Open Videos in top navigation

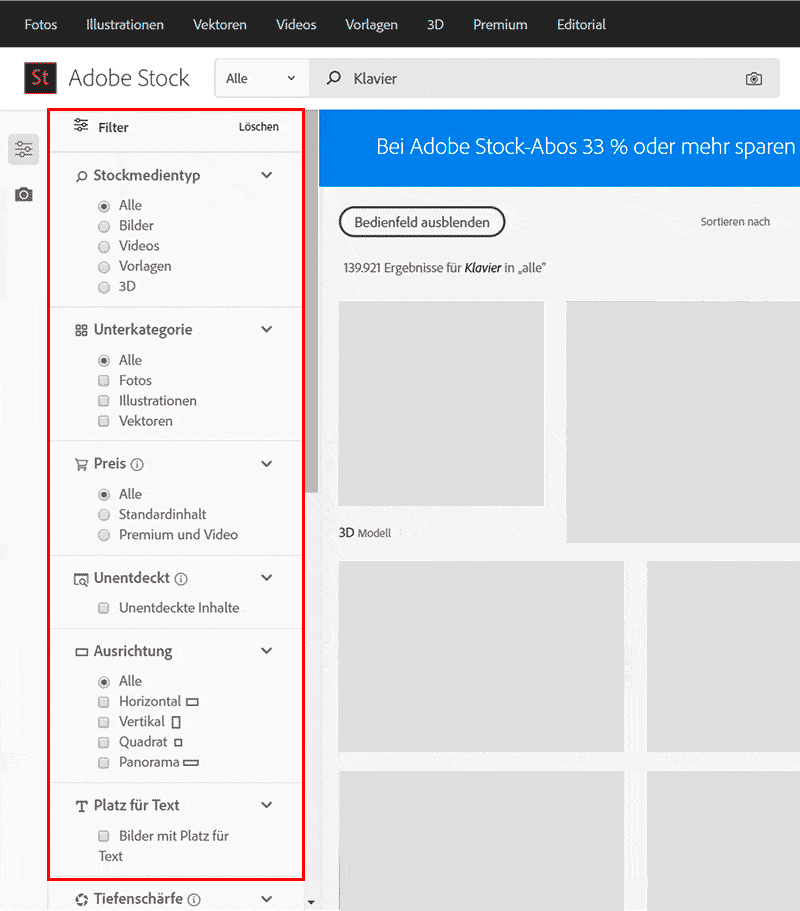tap(296, 24)
